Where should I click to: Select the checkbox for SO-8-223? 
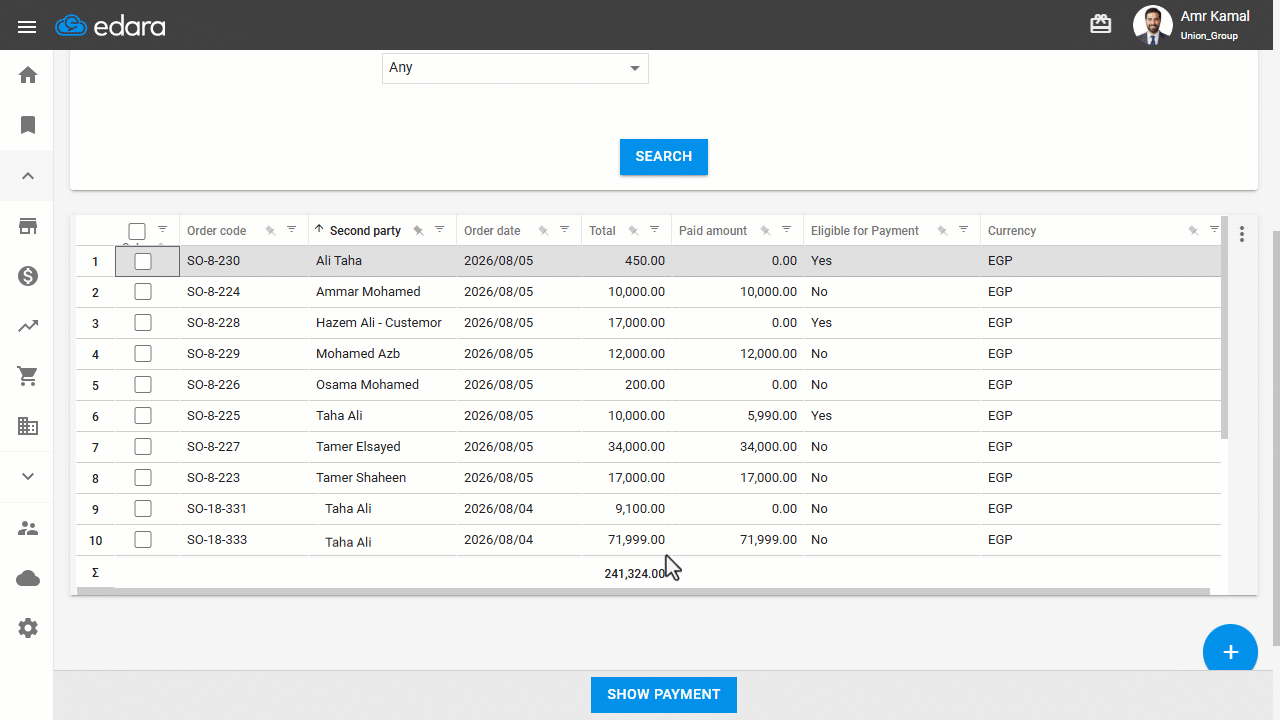coord(143,478)
